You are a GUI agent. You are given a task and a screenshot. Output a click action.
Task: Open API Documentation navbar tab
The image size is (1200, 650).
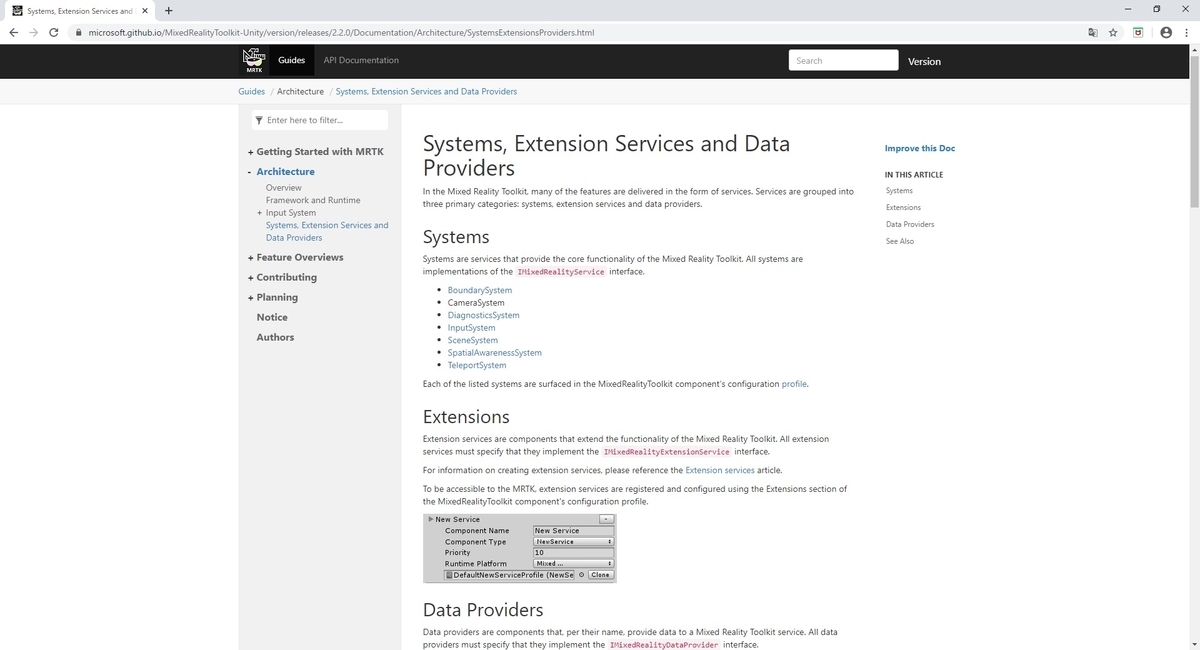click(361, 60)
